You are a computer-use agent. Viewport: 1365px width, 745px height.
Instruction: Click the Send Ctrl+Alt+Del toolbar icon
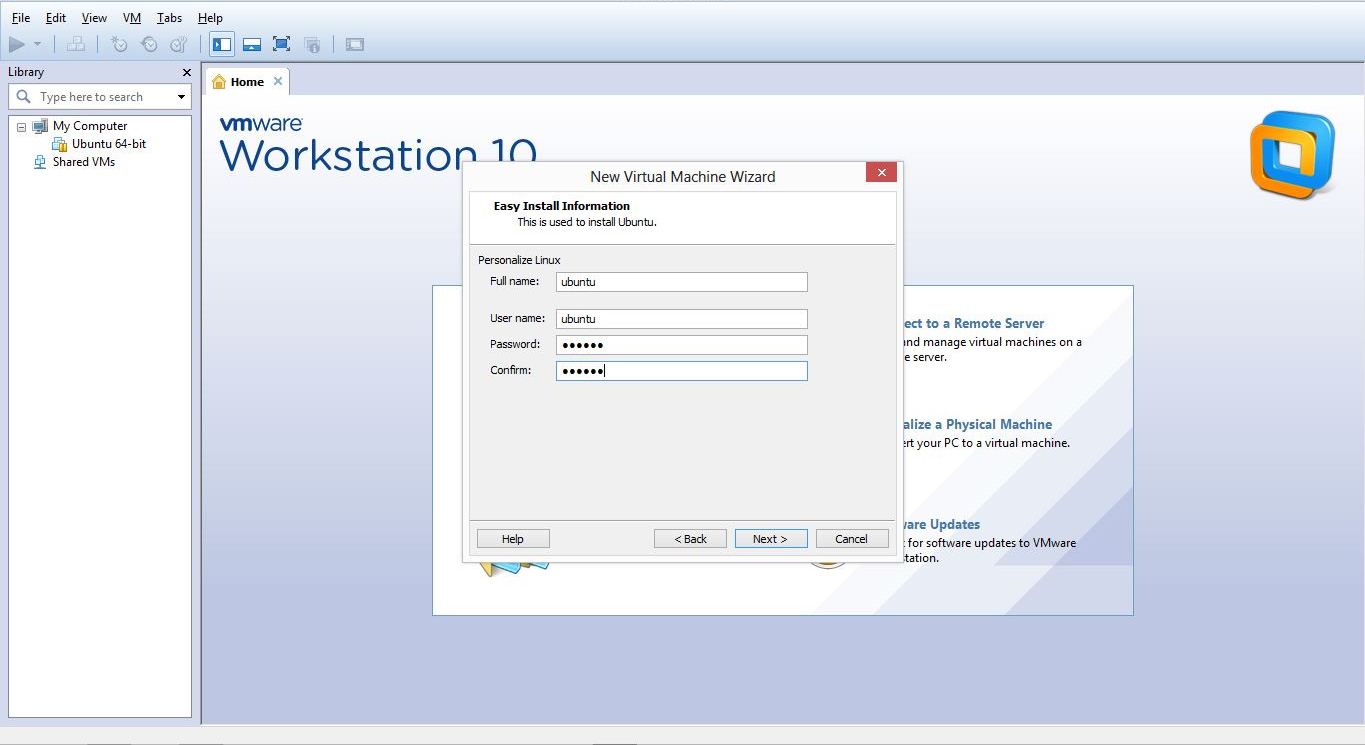tap(76, 44)
